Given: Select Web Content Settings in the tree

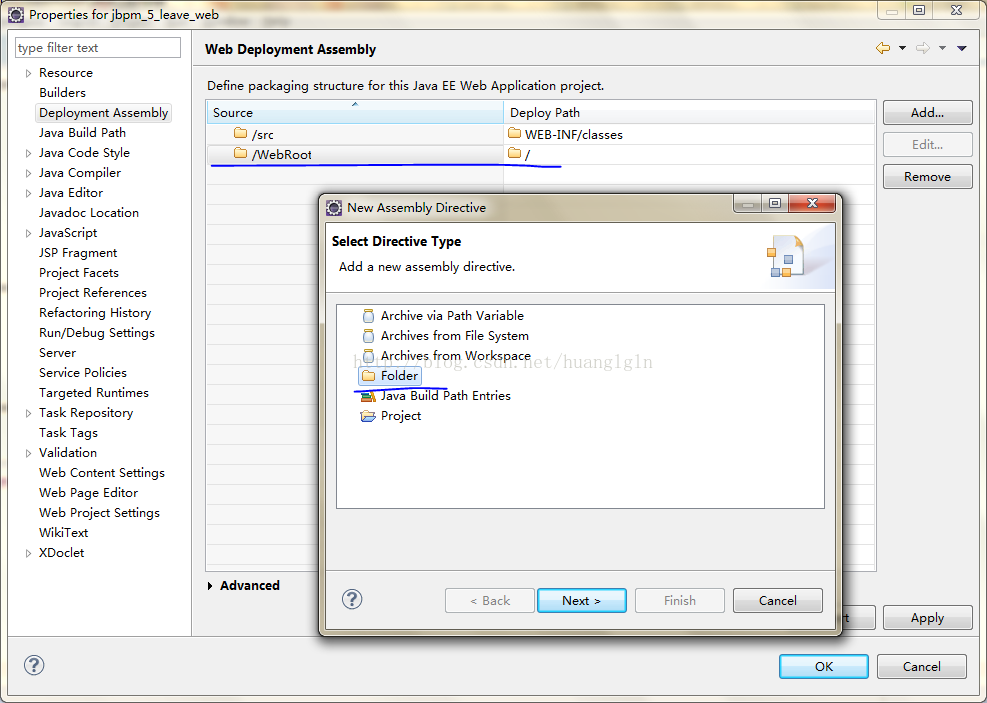Looking at the screenshot, I should coord(102,473).
